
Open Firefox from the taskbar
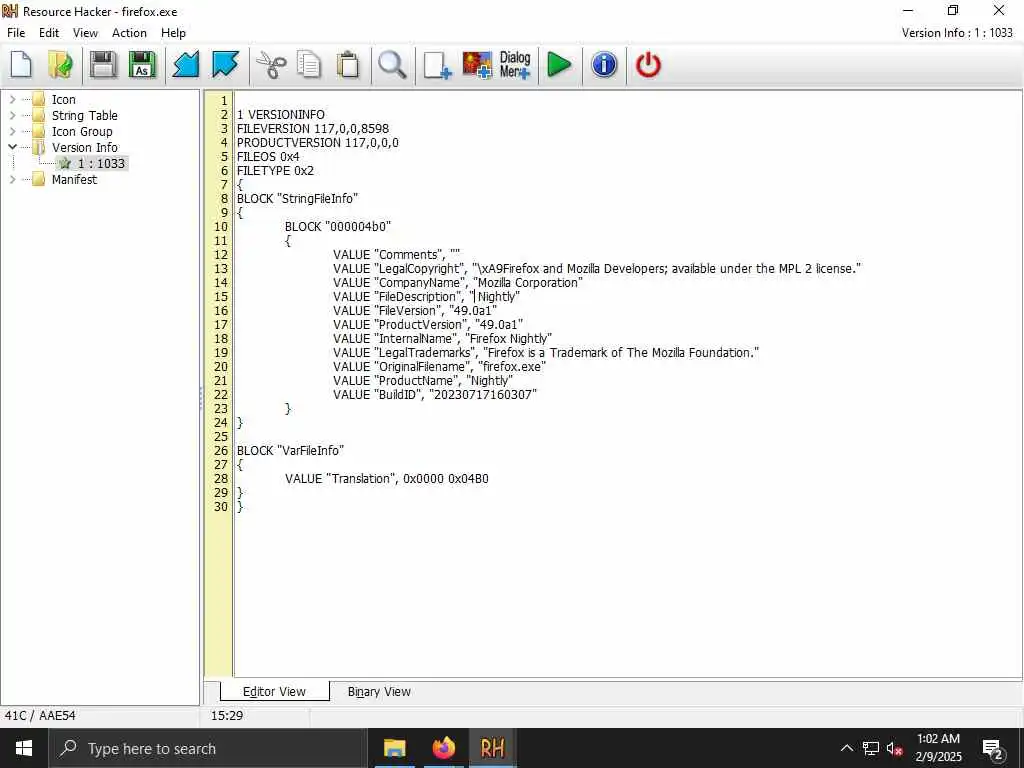(443, 748)
